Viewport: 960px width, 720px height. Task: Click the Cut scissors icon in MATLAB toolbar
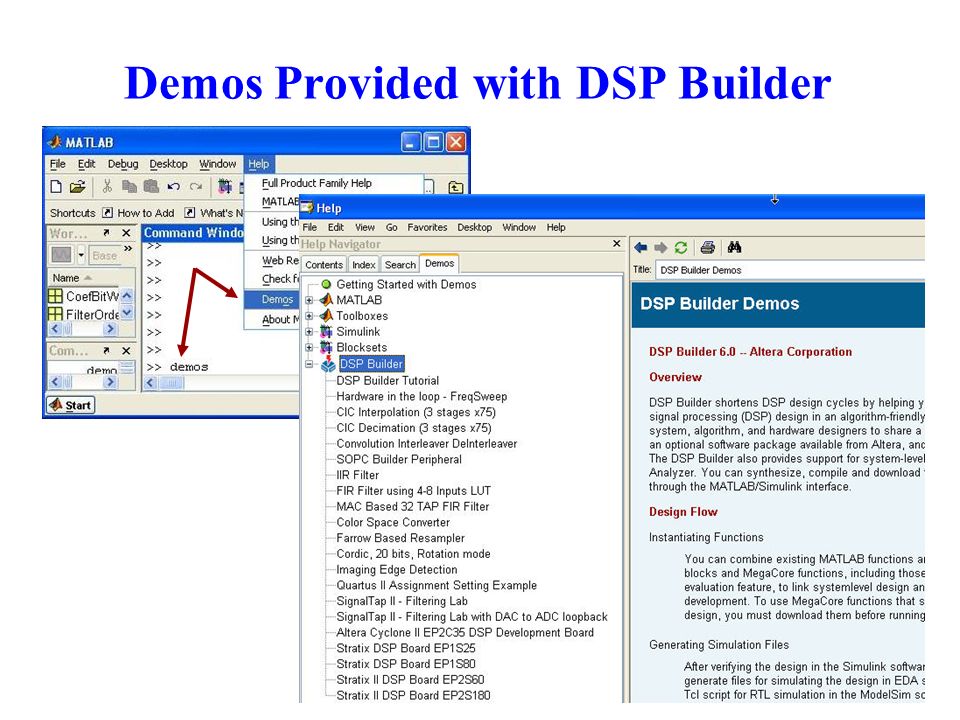coord(107,186)
